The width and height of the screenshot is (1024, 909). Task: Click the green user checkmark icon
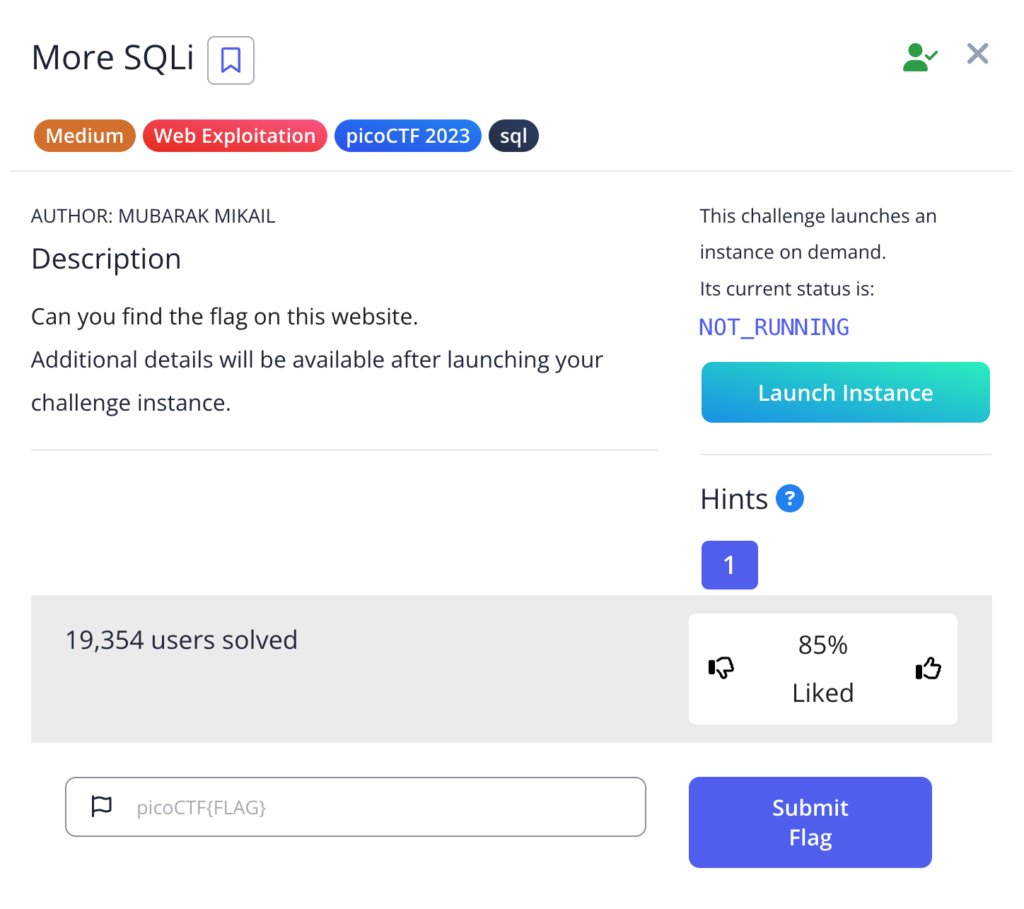[918, 54]
